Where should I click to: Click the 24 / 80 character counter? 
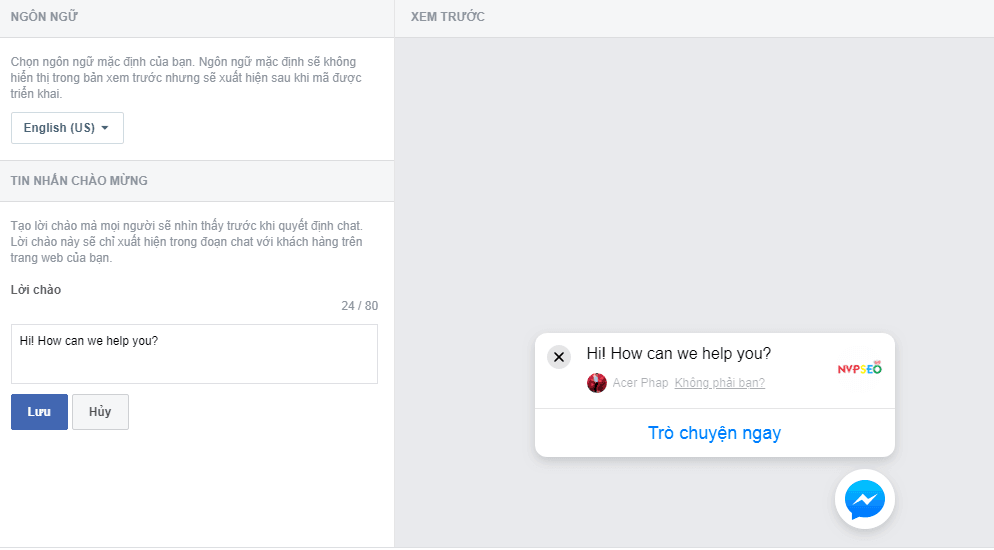(359, 306)
